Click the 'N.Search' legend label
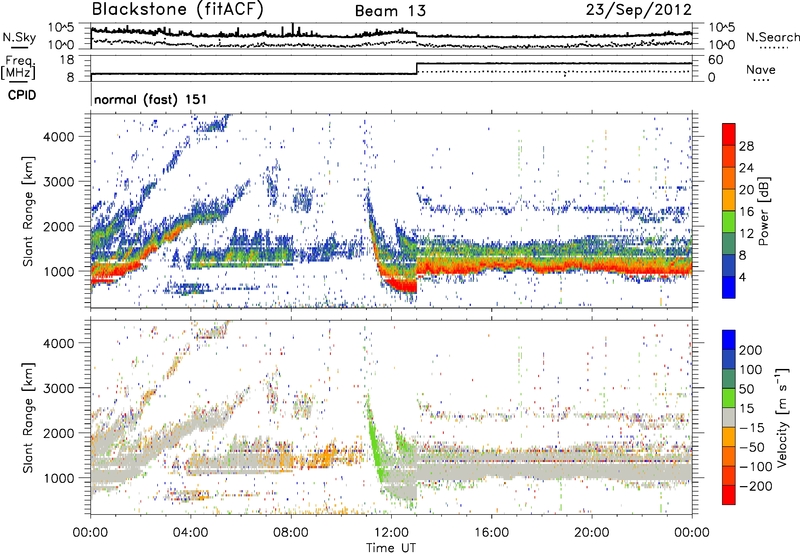Viewport: 800px width, 554px height. [x=772, y=37]
